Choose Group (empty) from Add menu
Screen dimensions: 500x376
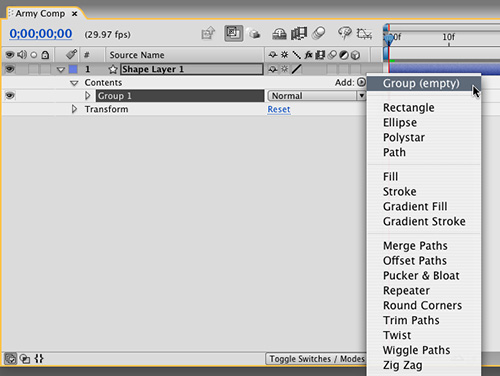coord(424,83)
